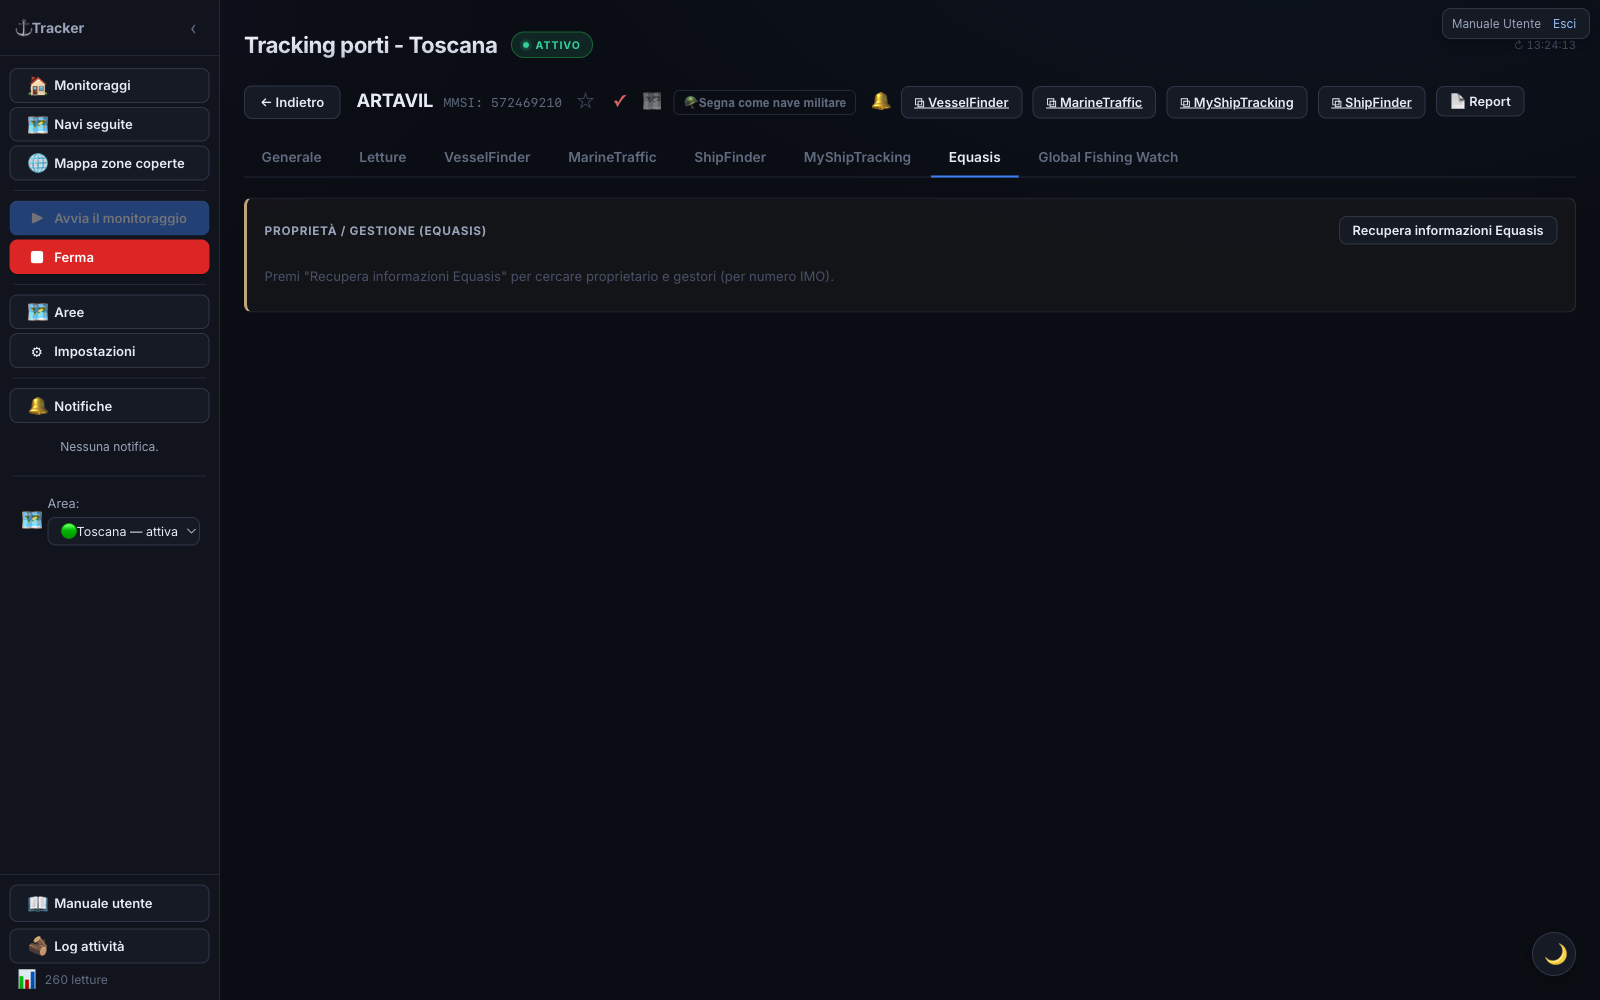
Task: Click the 'Nessuna notifica.' text
Action: [109, 447]
